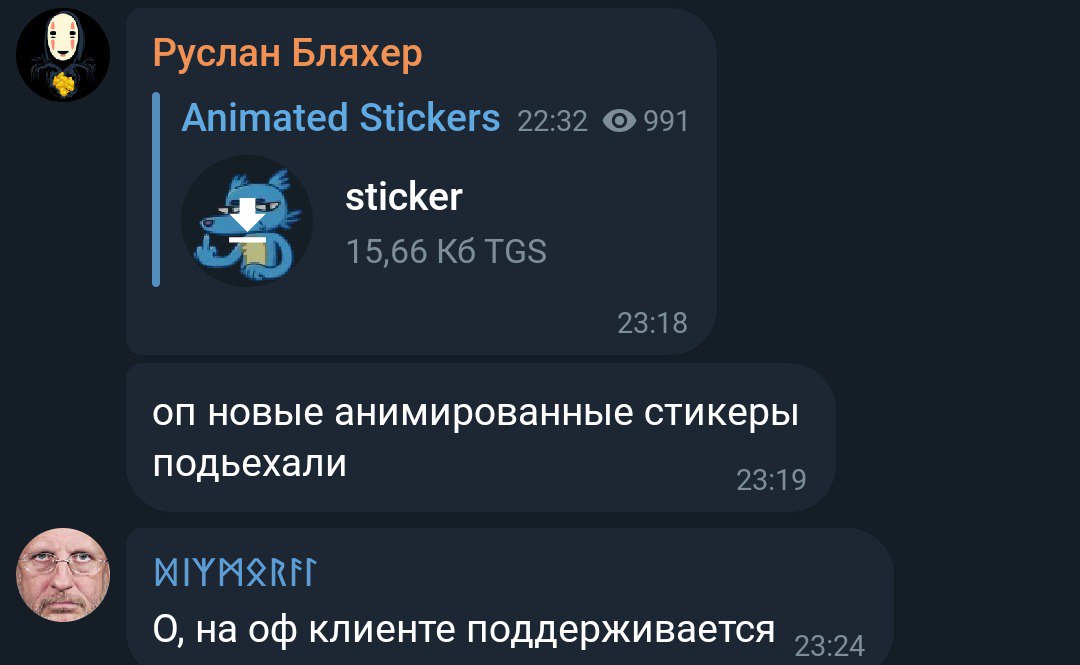Screen dimensions: 1080x665
Task: Click the 23:19 message timestamp
Action: tap(771, 480)
